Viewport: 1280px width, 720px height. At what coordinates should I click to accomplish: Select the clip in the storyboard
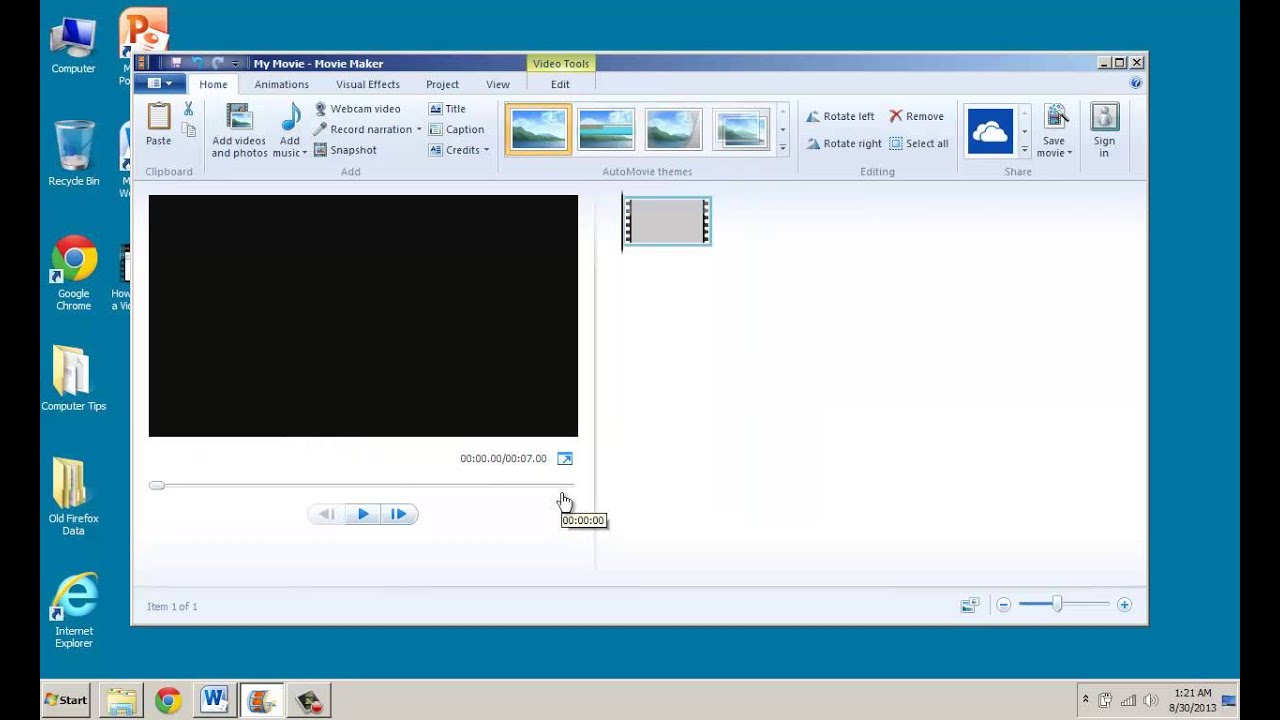[x=667, y=221]
